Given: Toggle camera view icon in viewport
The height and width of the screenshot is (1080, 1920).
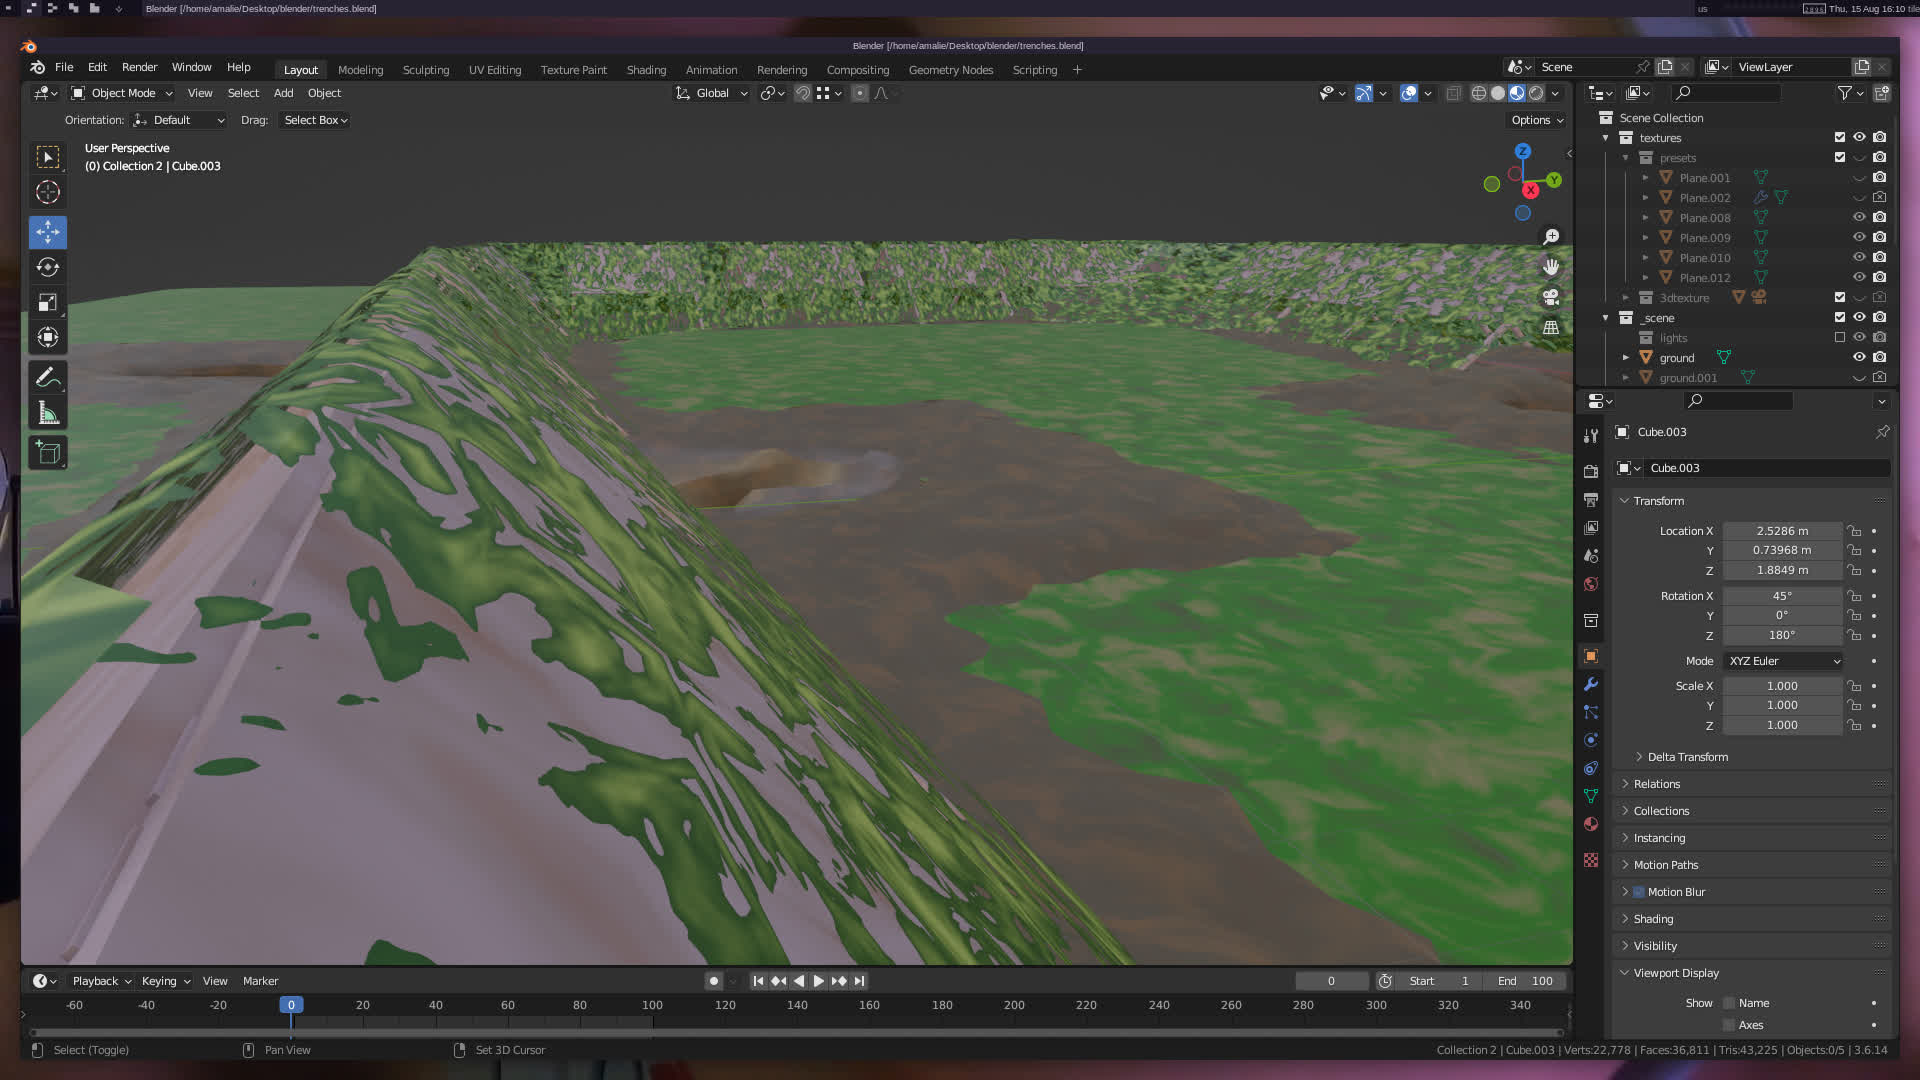Looking at the screenshot, I should pos(1551,297).
